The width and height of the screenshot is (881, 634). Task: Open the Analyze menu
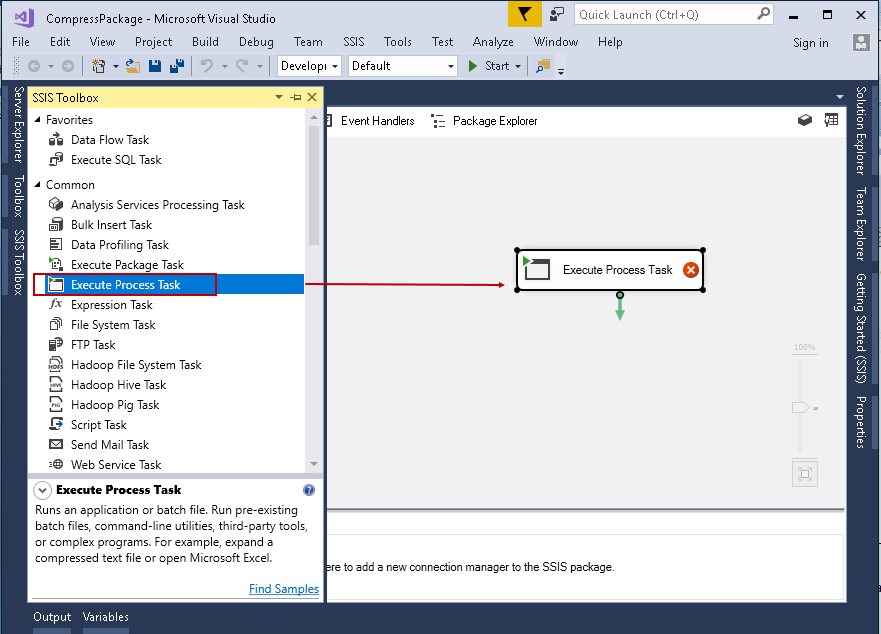pyautogui.click(x=493, y=42)
